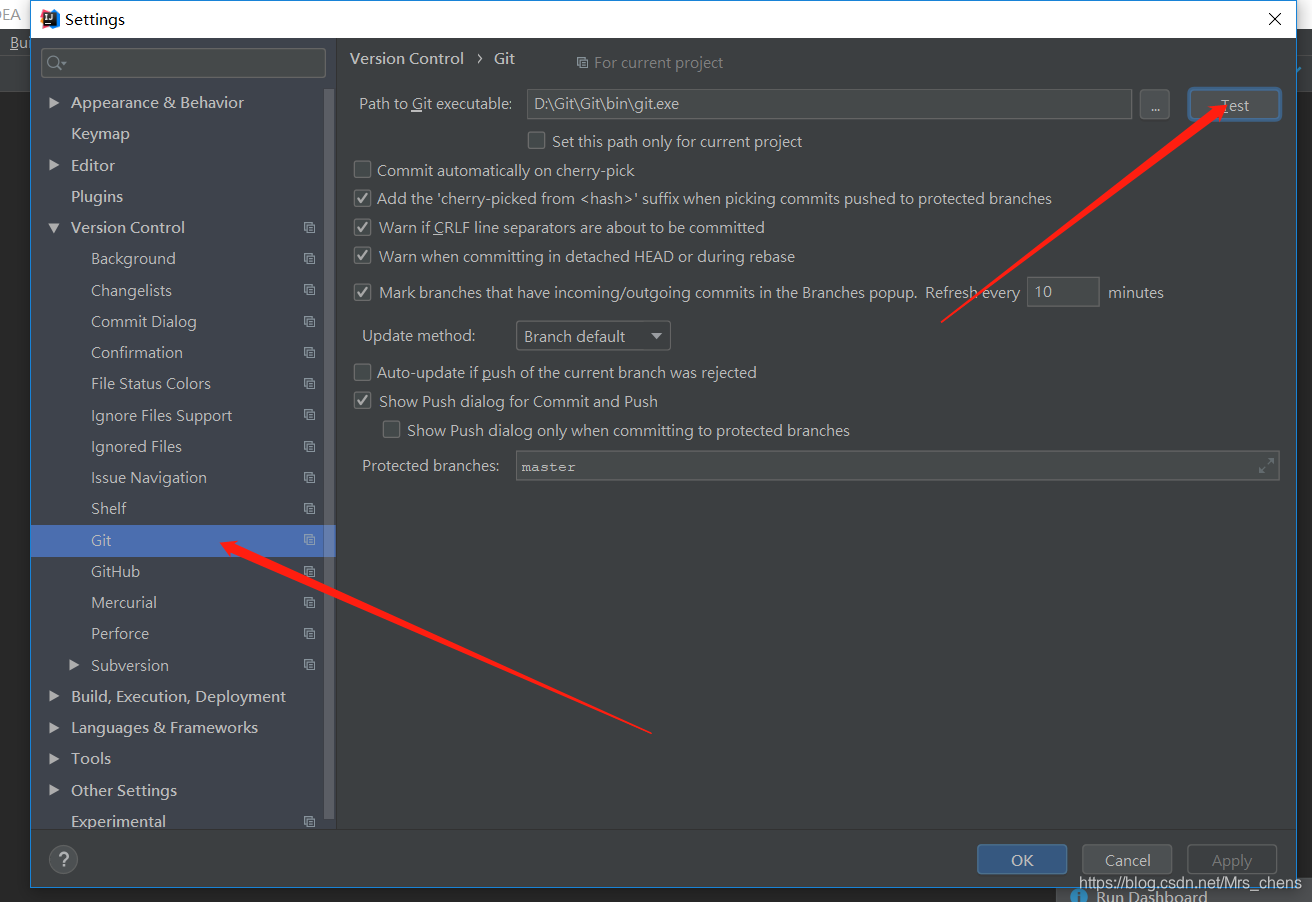The height and width of the screenshot is (902, 1312).
Task: Check Show Push dialog only for protected branches
Action: (x=391, y=430)
